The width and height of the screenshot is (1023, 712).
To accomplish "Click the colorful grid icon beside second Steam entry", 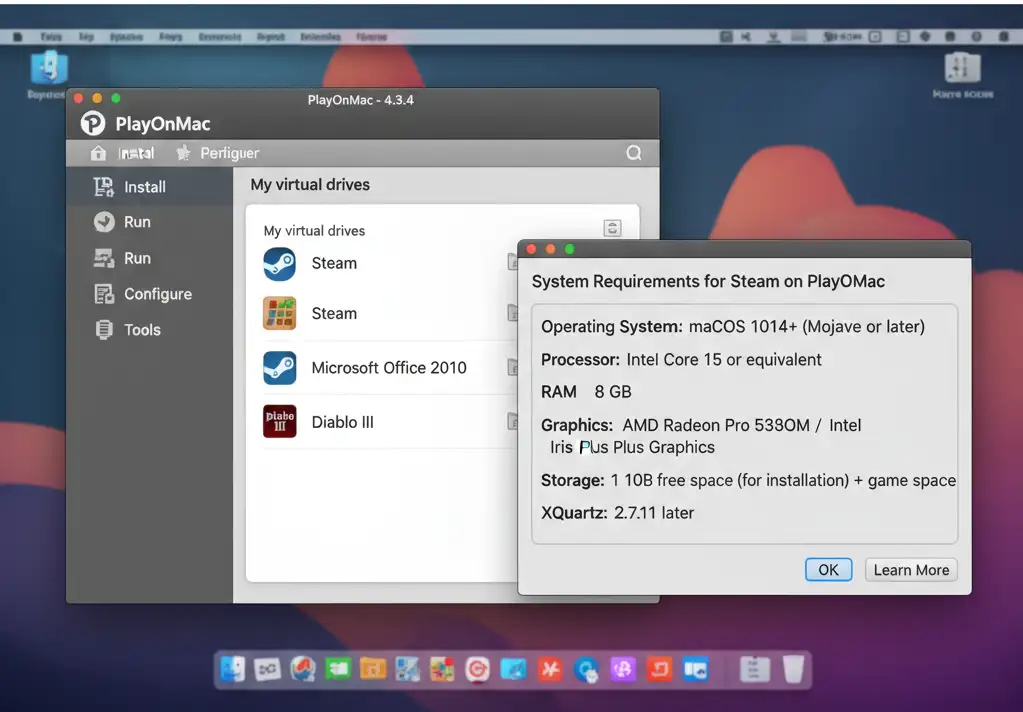I will pyautogui.click(x=279, y=313).
